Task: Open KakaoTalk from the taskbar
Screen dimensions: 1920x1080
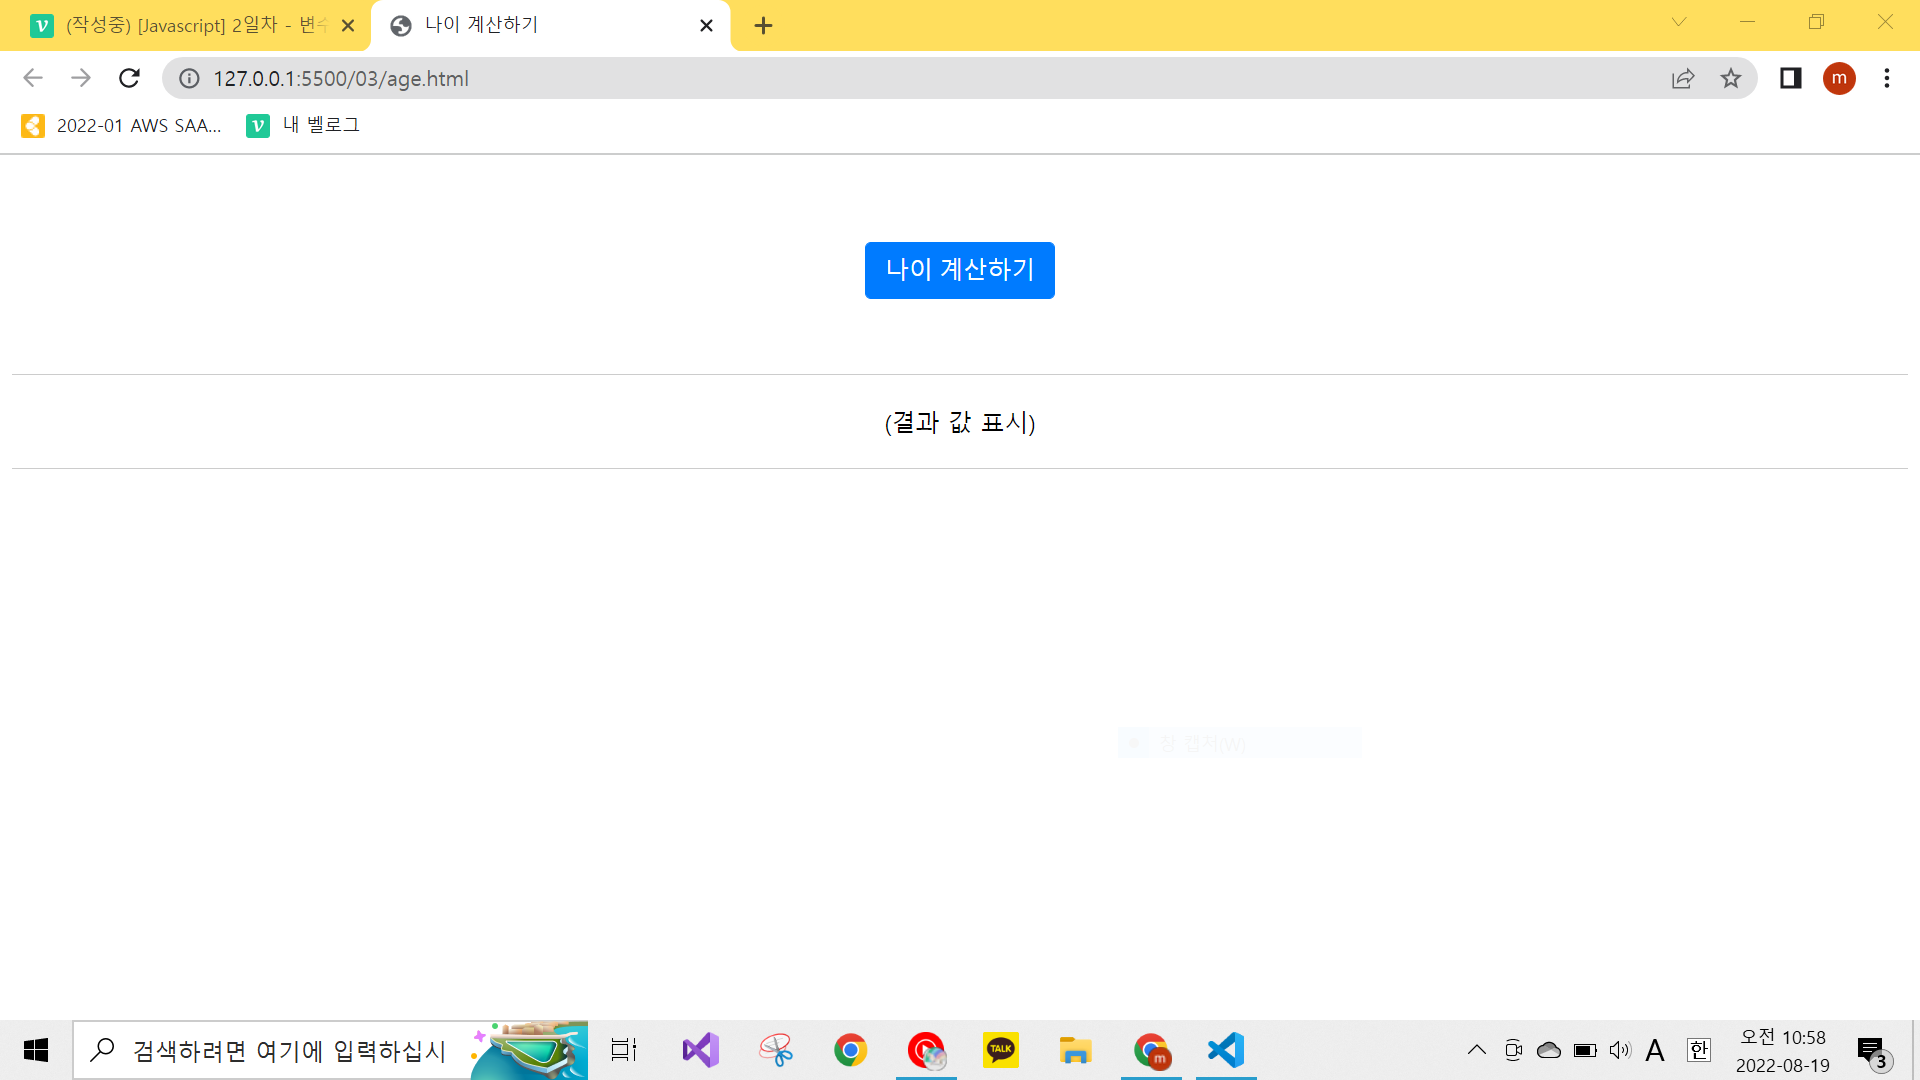Action: (1000, 1050)
